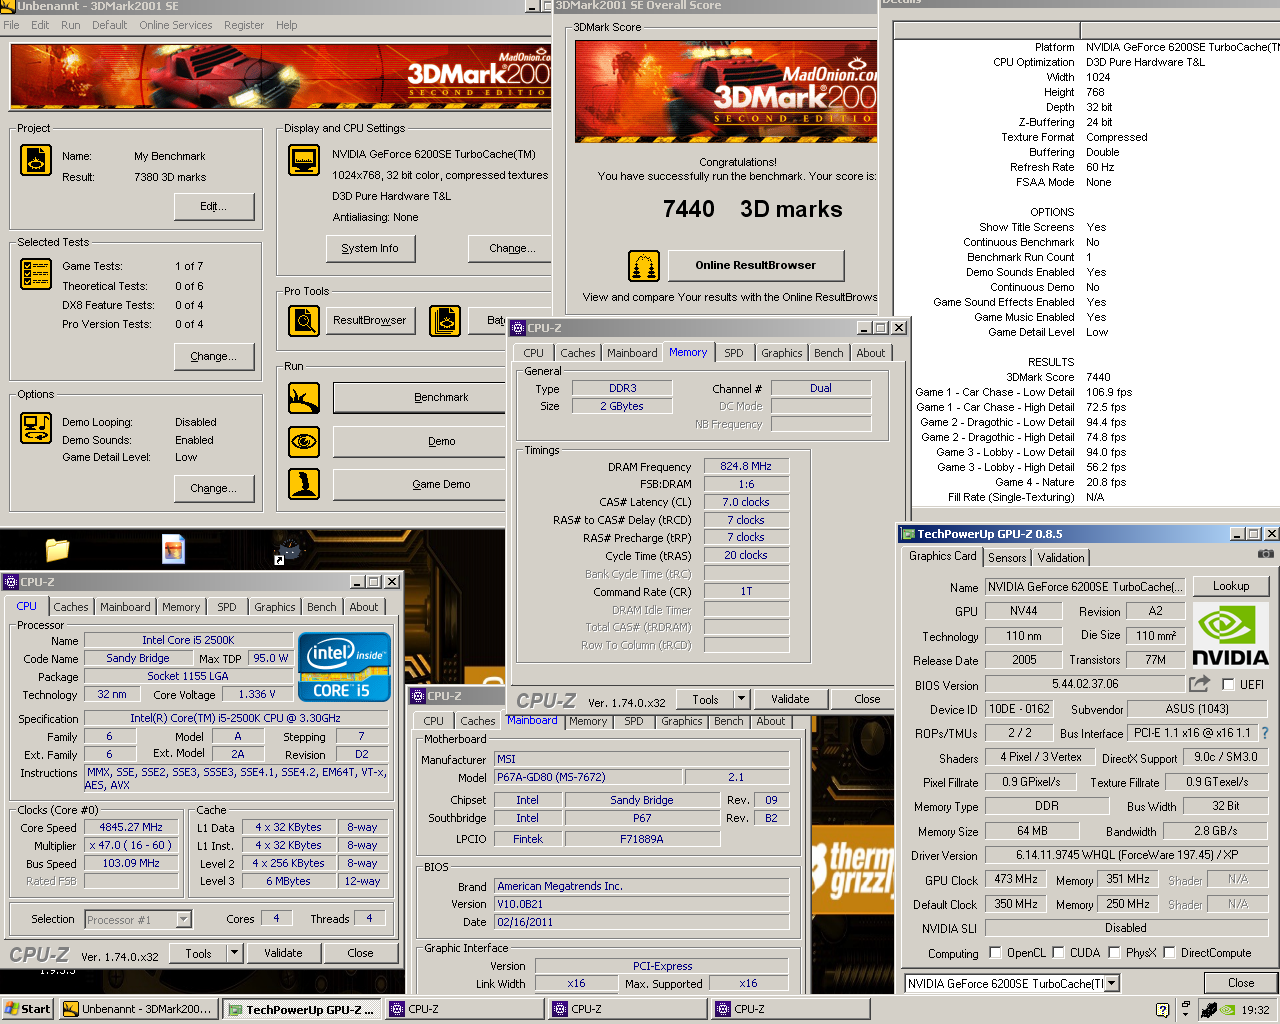
Task: Click the icon beside the Benchmark button
Action: [304, 398]
